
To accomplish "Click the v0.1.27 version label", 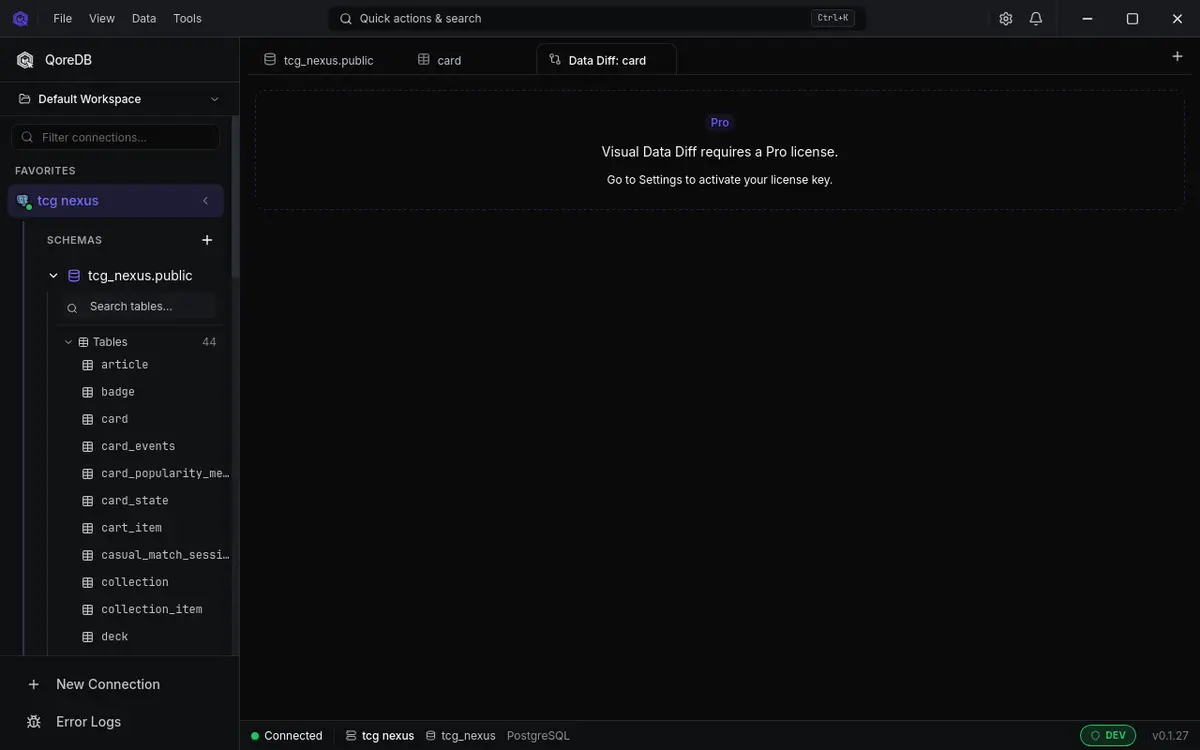I will (1170, 736).
